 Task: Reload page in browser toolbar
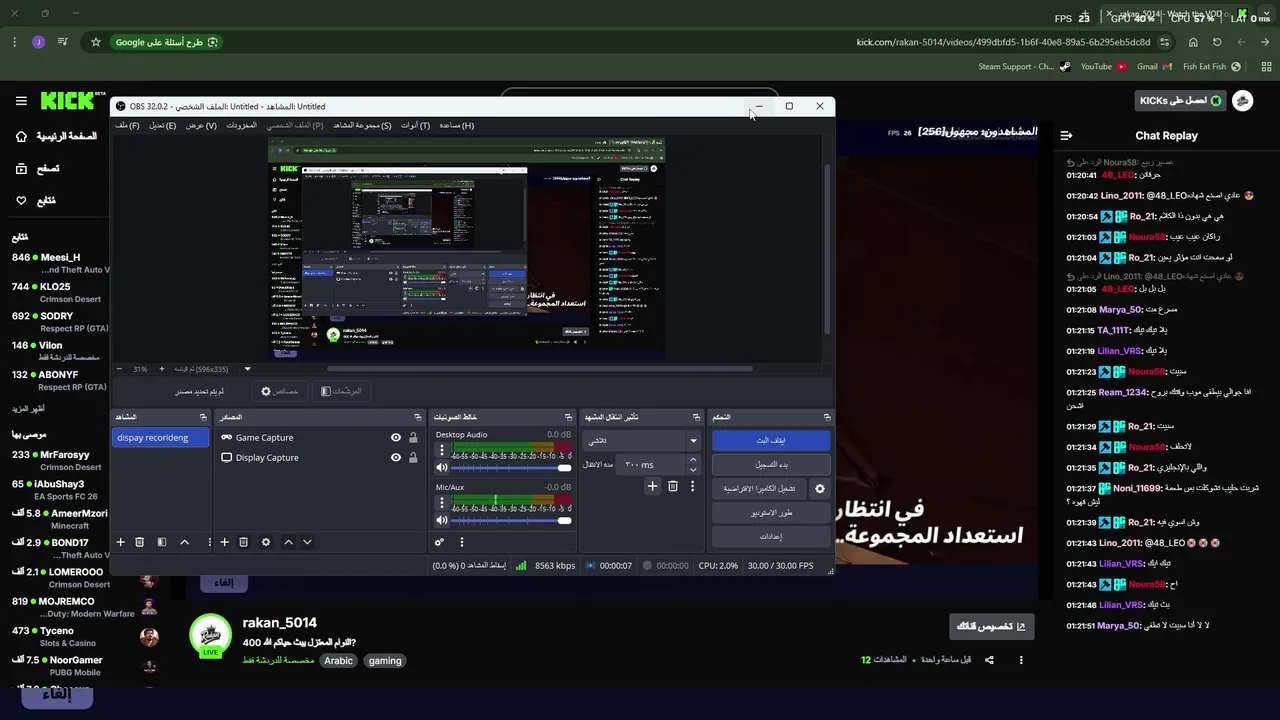tap(1217, 42)
